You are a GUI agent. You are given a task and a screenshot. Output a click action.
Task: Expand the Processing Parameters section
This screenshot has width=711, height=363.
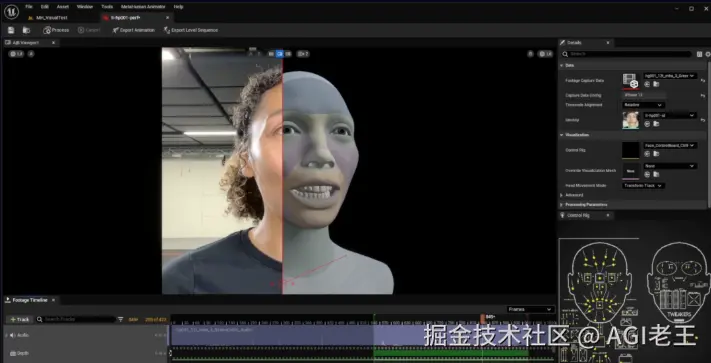click(x=561, y=205)
